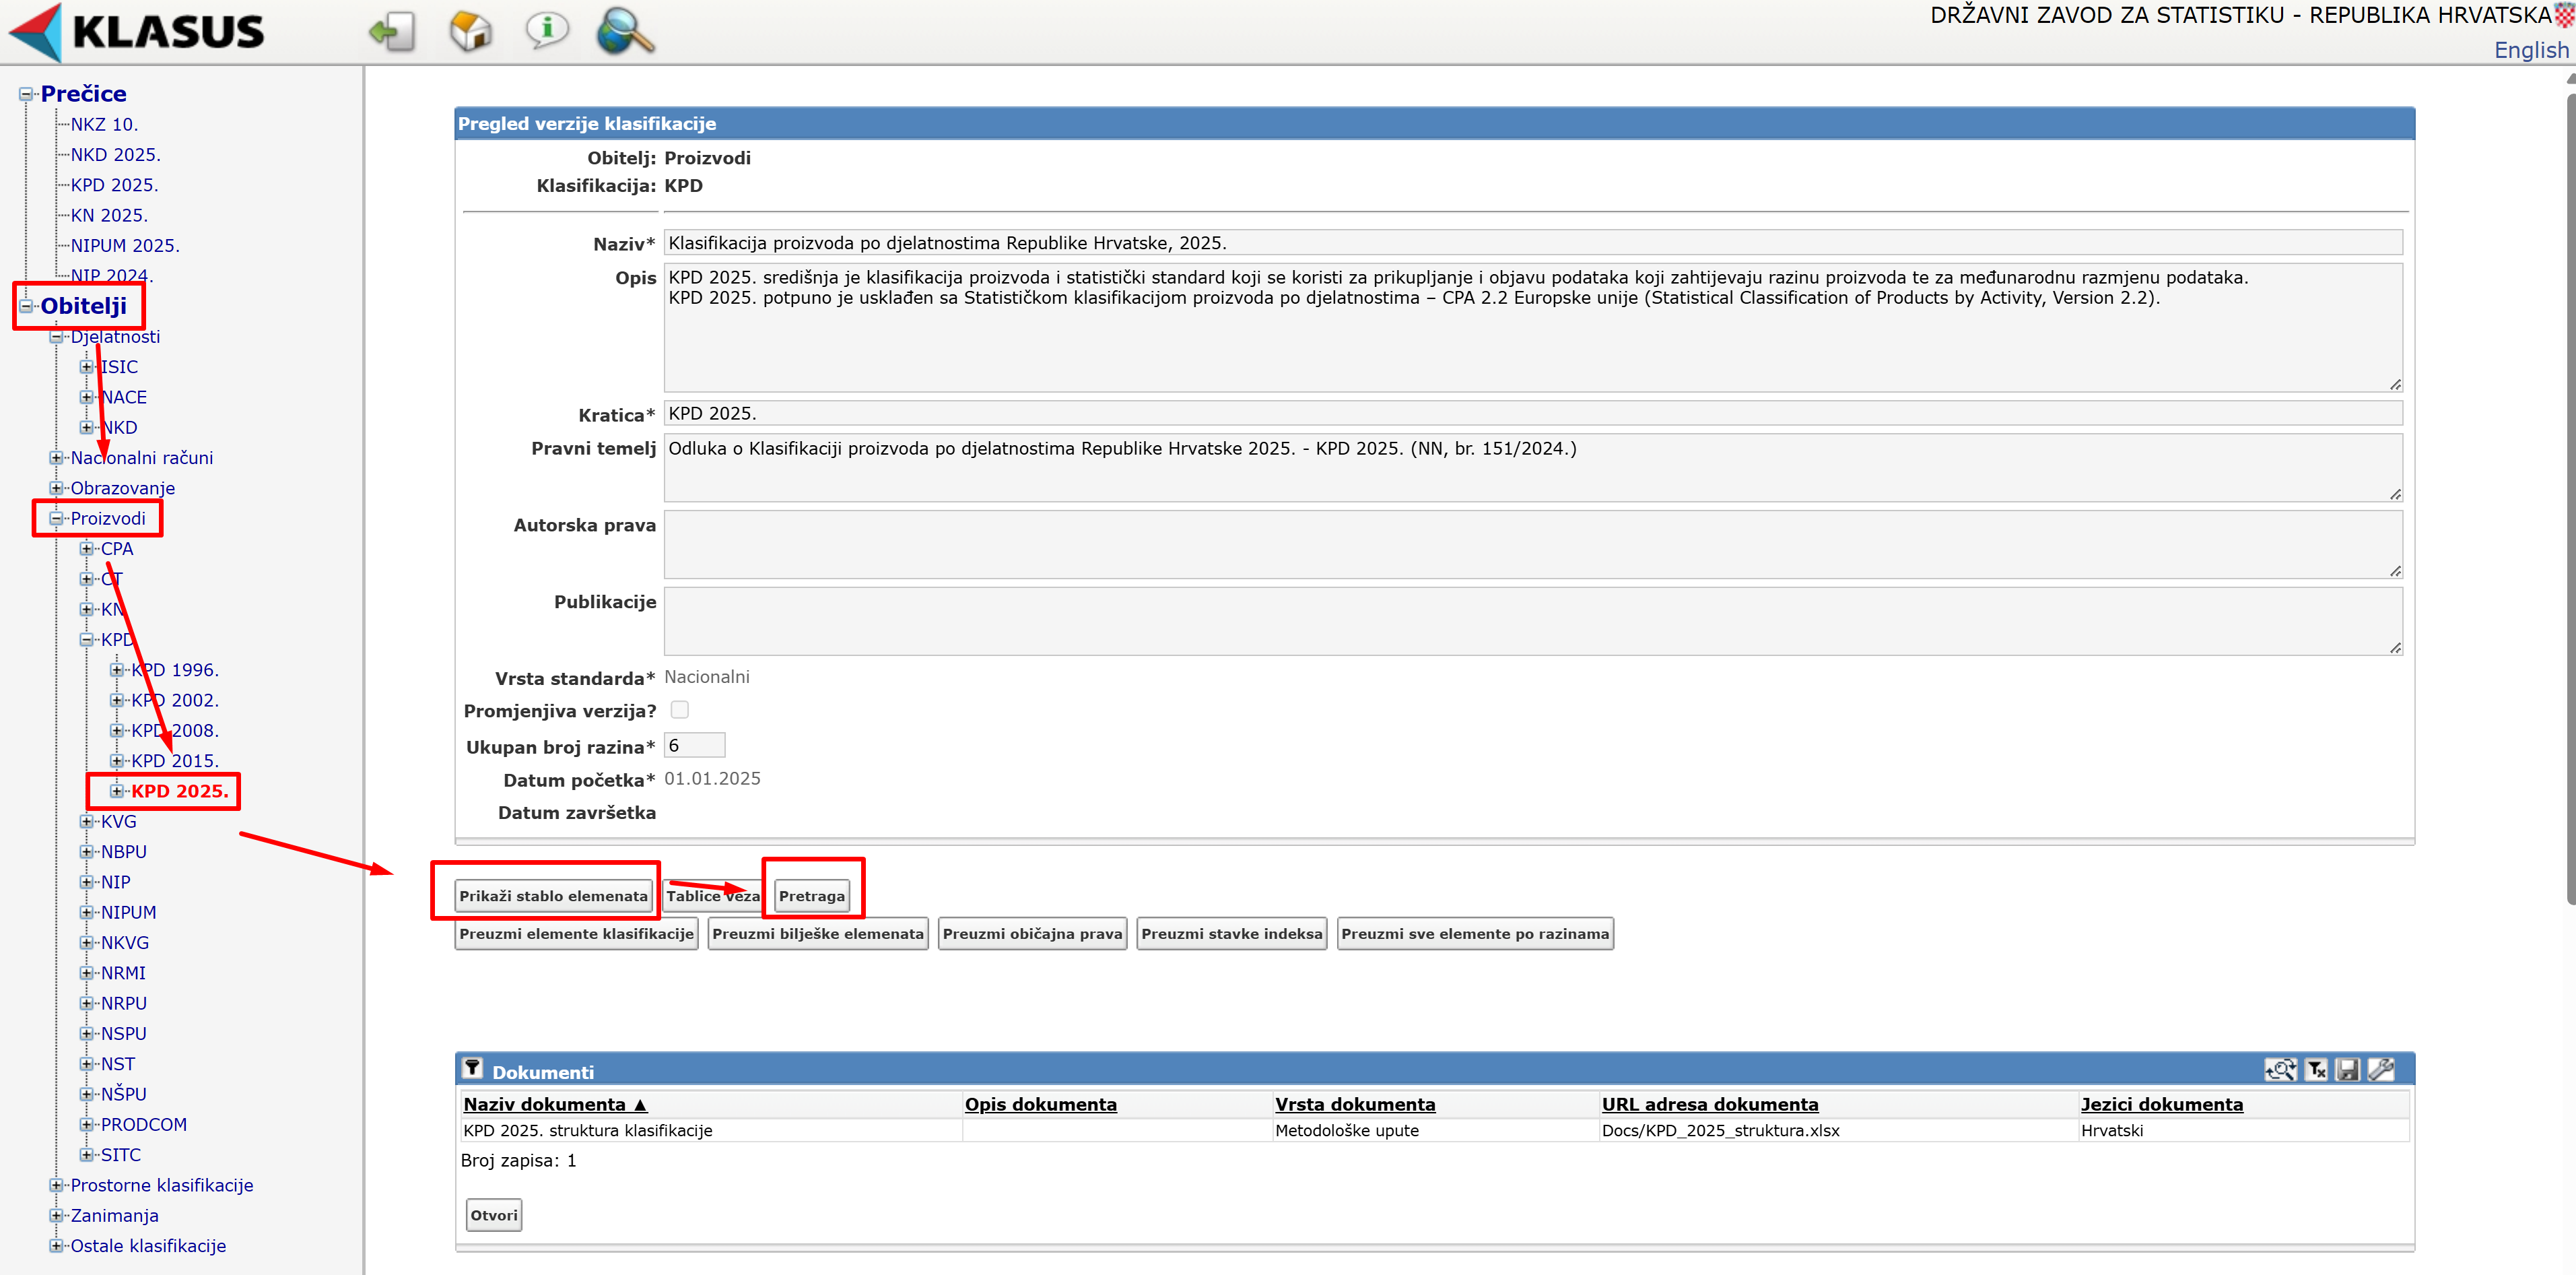The image size is (2576, 1275).
Task: Sort by Vrsta dokumenta column
Action: tap(1355, 1104)
